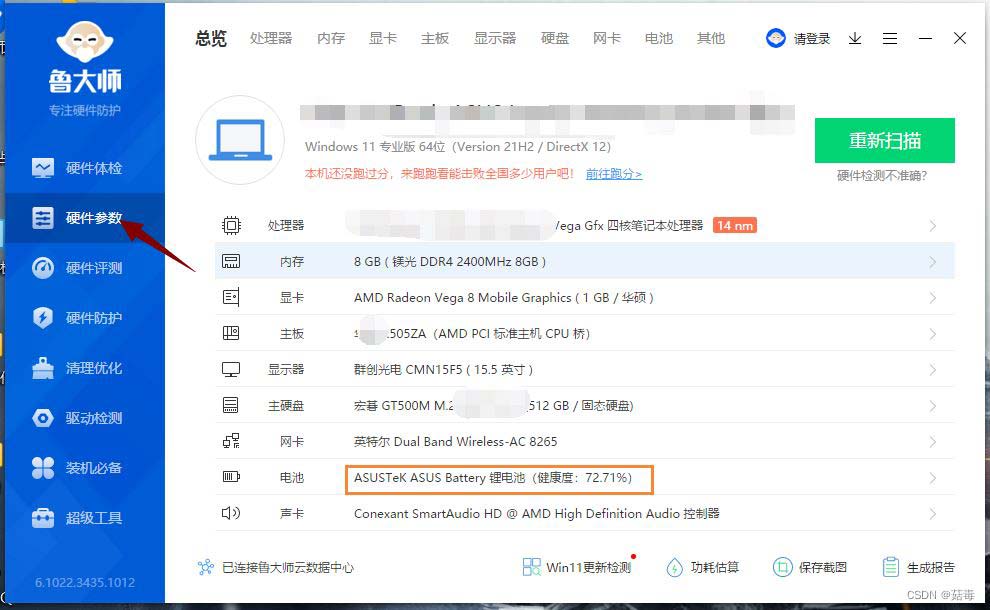
Task: Click 保存截图 to save screenshot
Action: click(810, 567)
